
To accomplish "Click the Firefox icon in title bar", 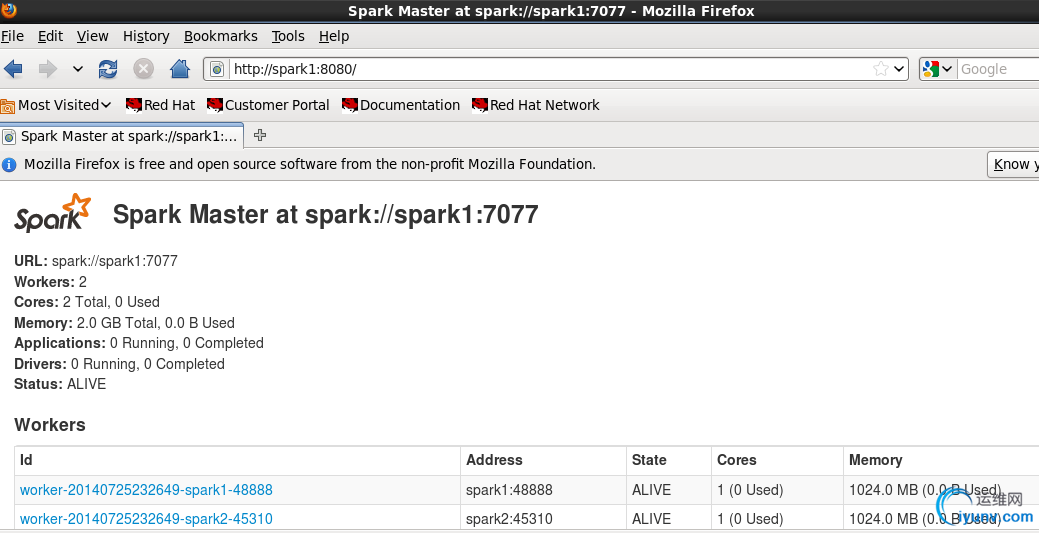I will click(9, 10).
